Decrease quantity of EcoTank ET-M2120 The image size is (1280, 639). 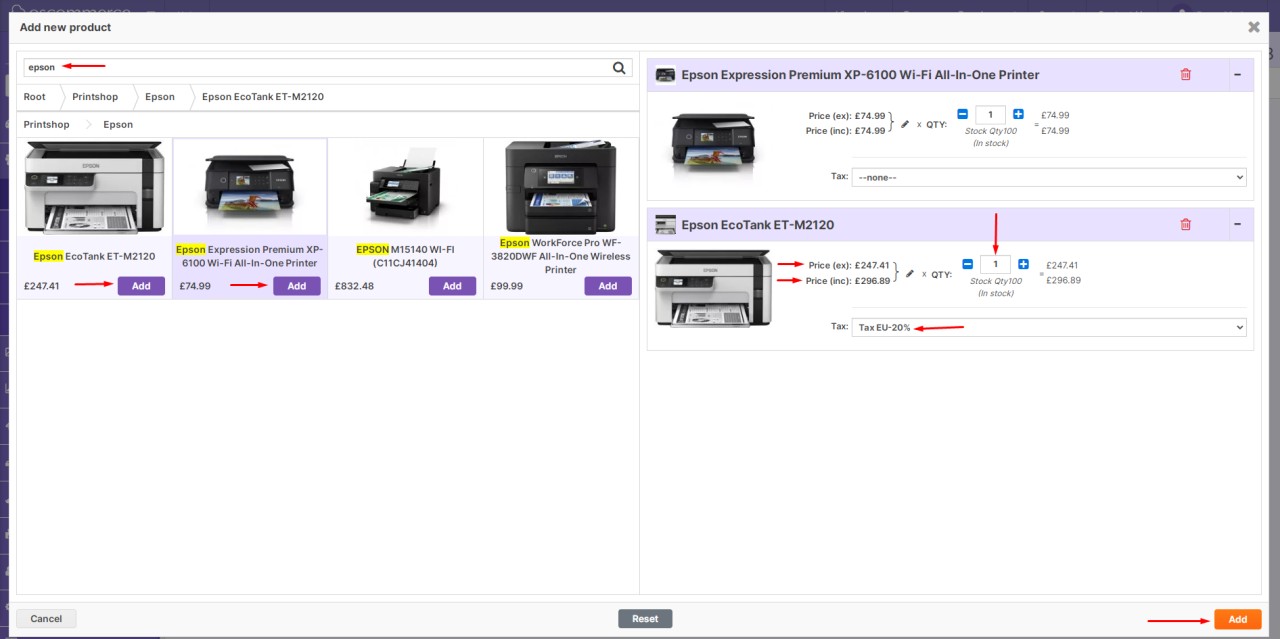(x=967, y=264)
